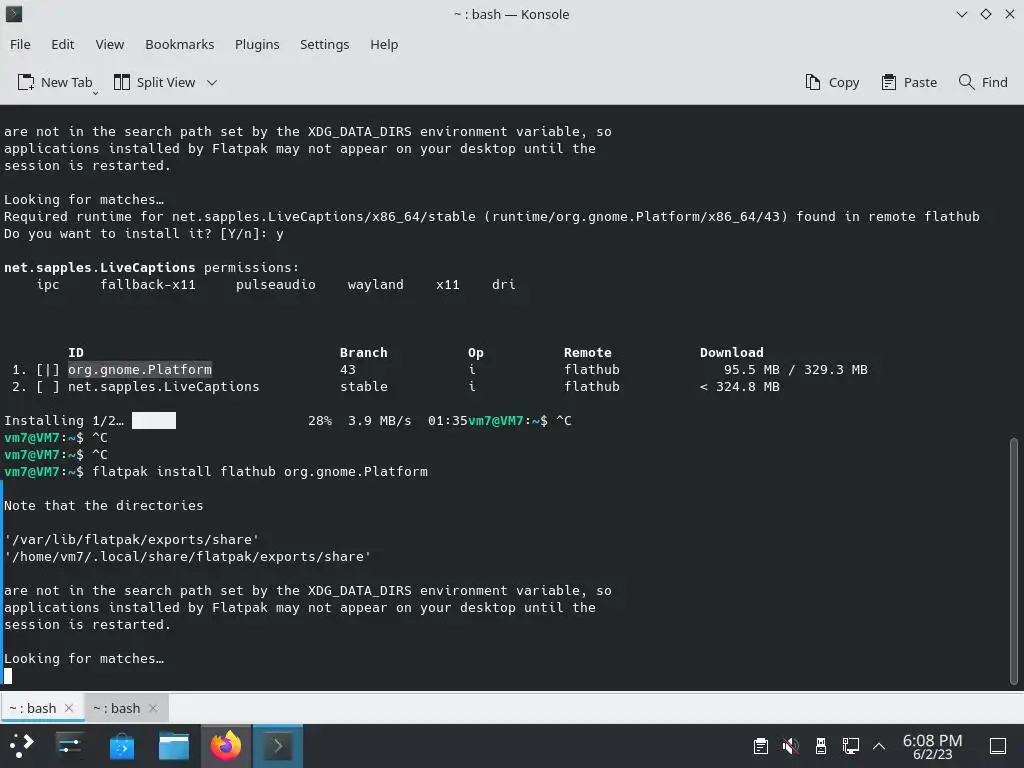Click the terminal cursor block at bottom
Image resolution: width=1024 pixels, height=768 pixels.
8,676
